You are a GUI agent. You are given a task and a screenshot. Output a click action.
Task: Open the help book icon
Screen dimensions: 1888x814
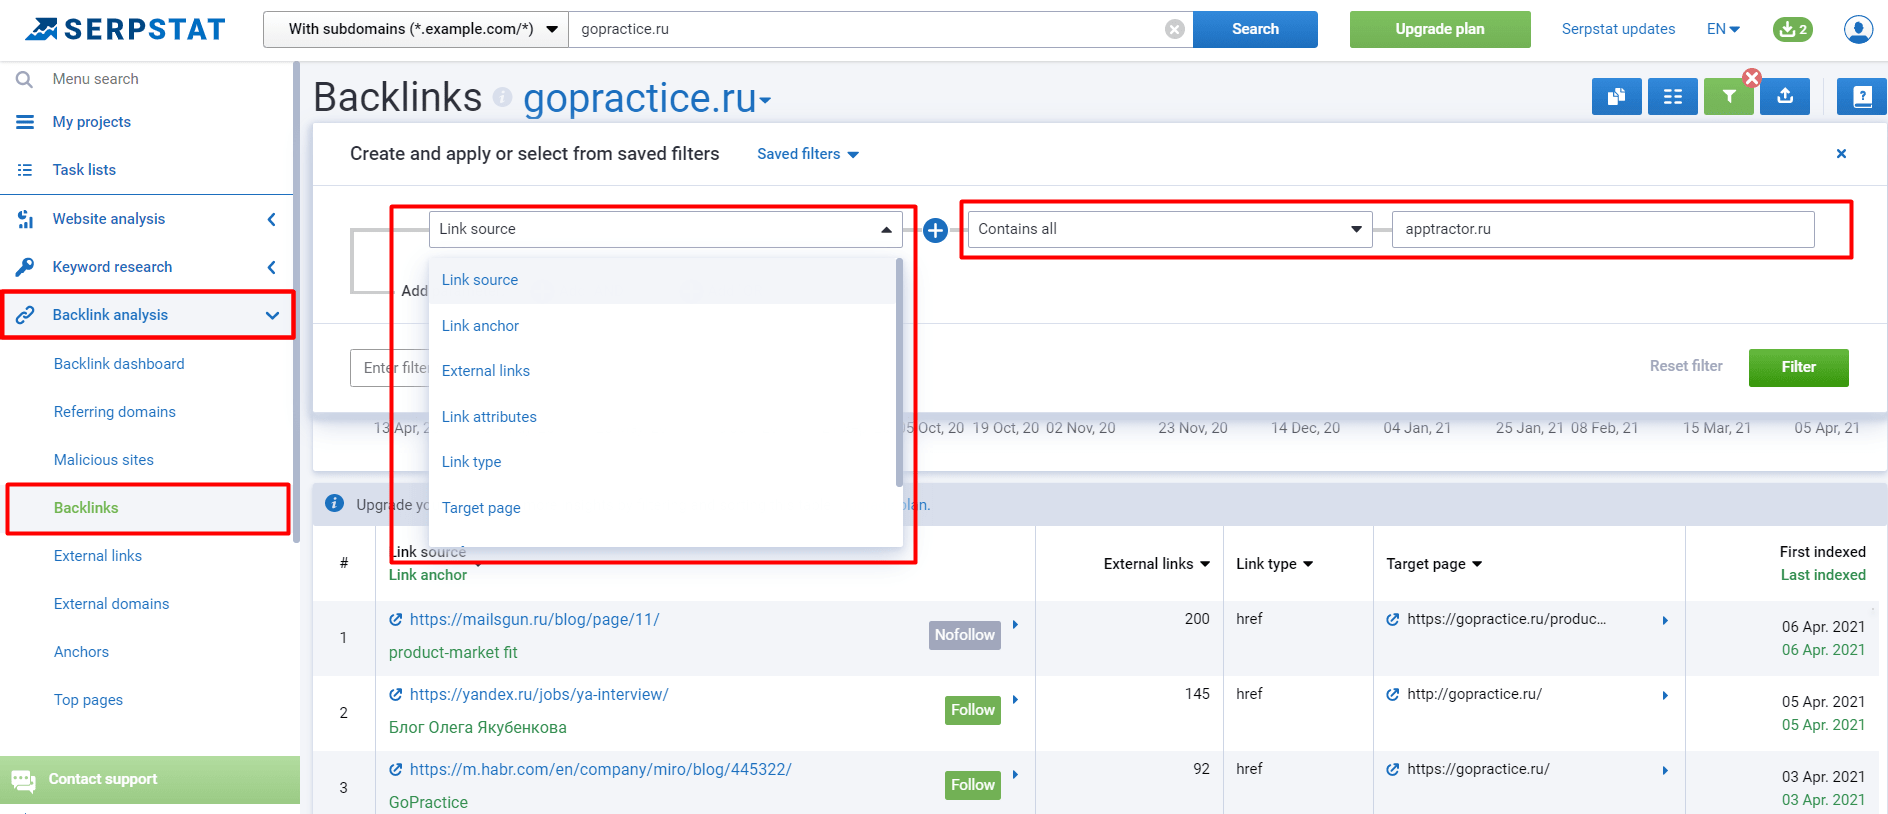pos(1862,97)
